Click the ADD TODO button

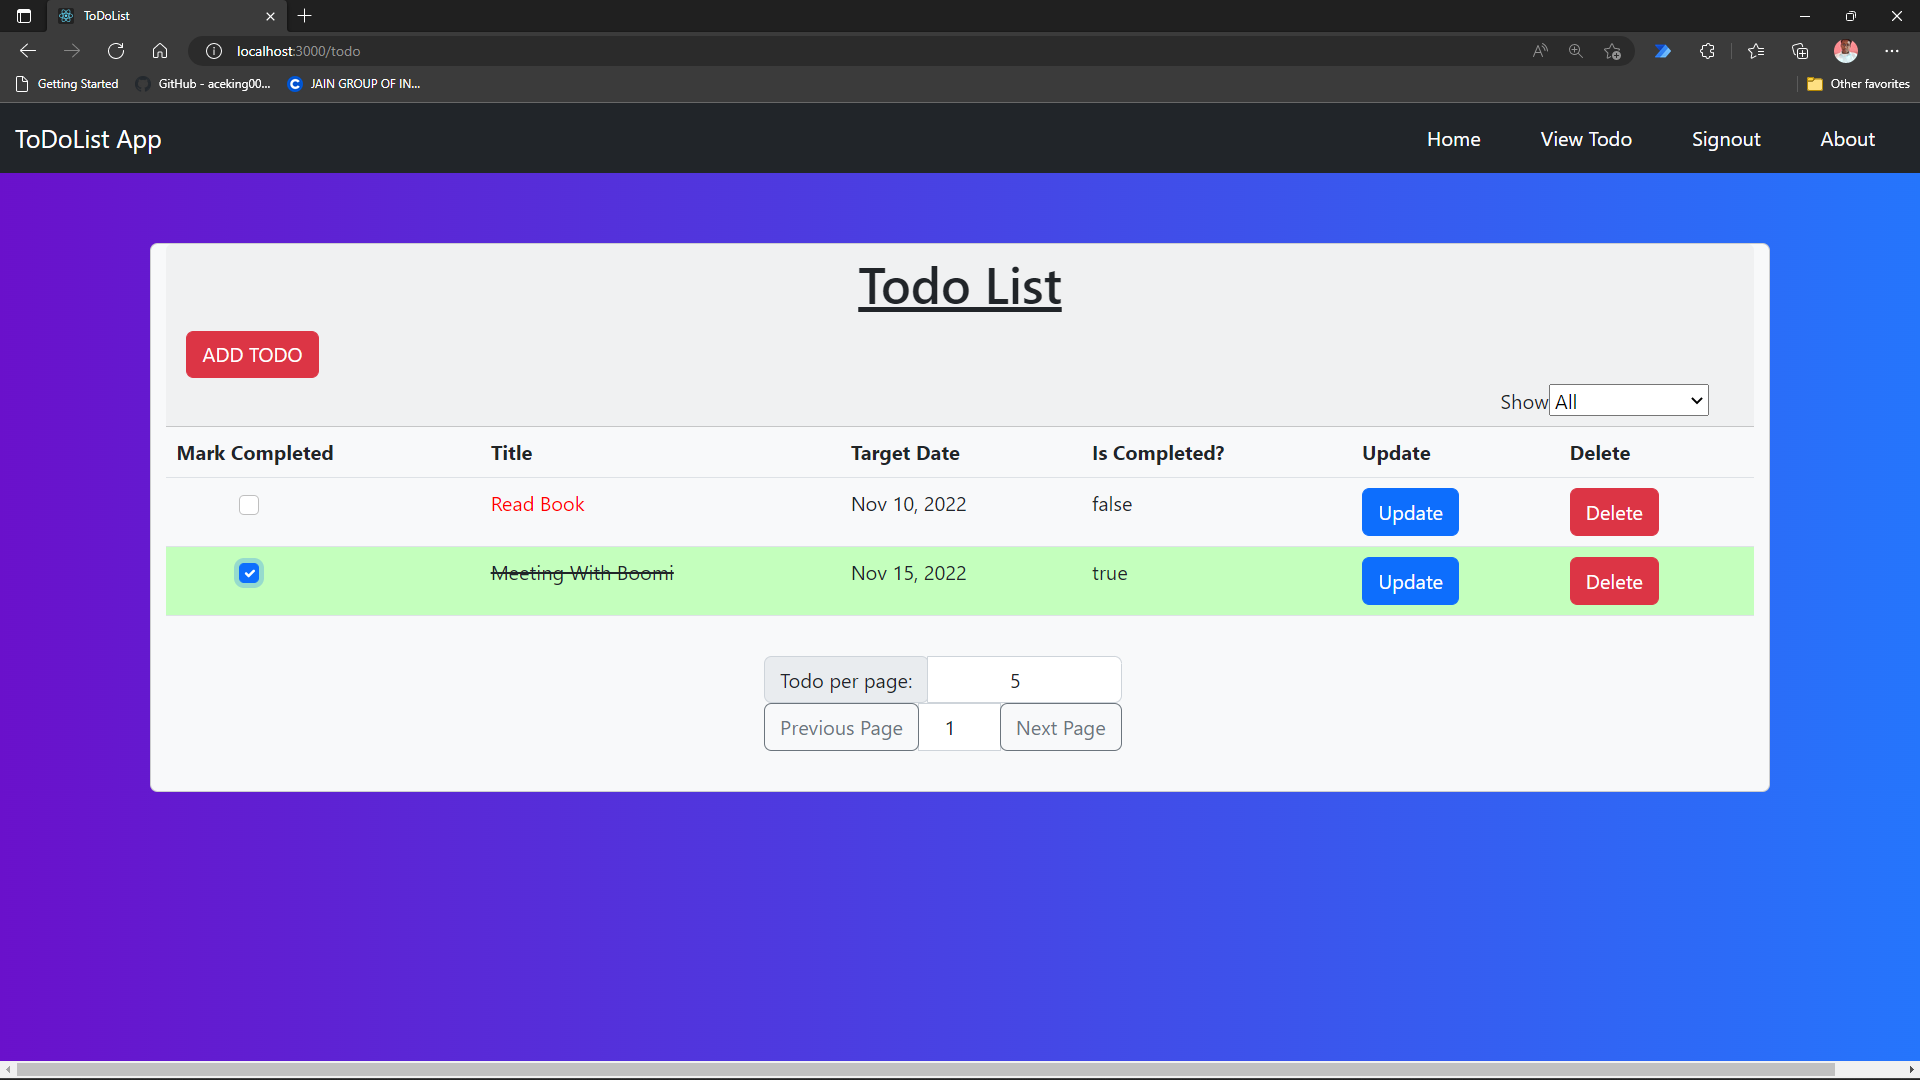click(251, 354)
